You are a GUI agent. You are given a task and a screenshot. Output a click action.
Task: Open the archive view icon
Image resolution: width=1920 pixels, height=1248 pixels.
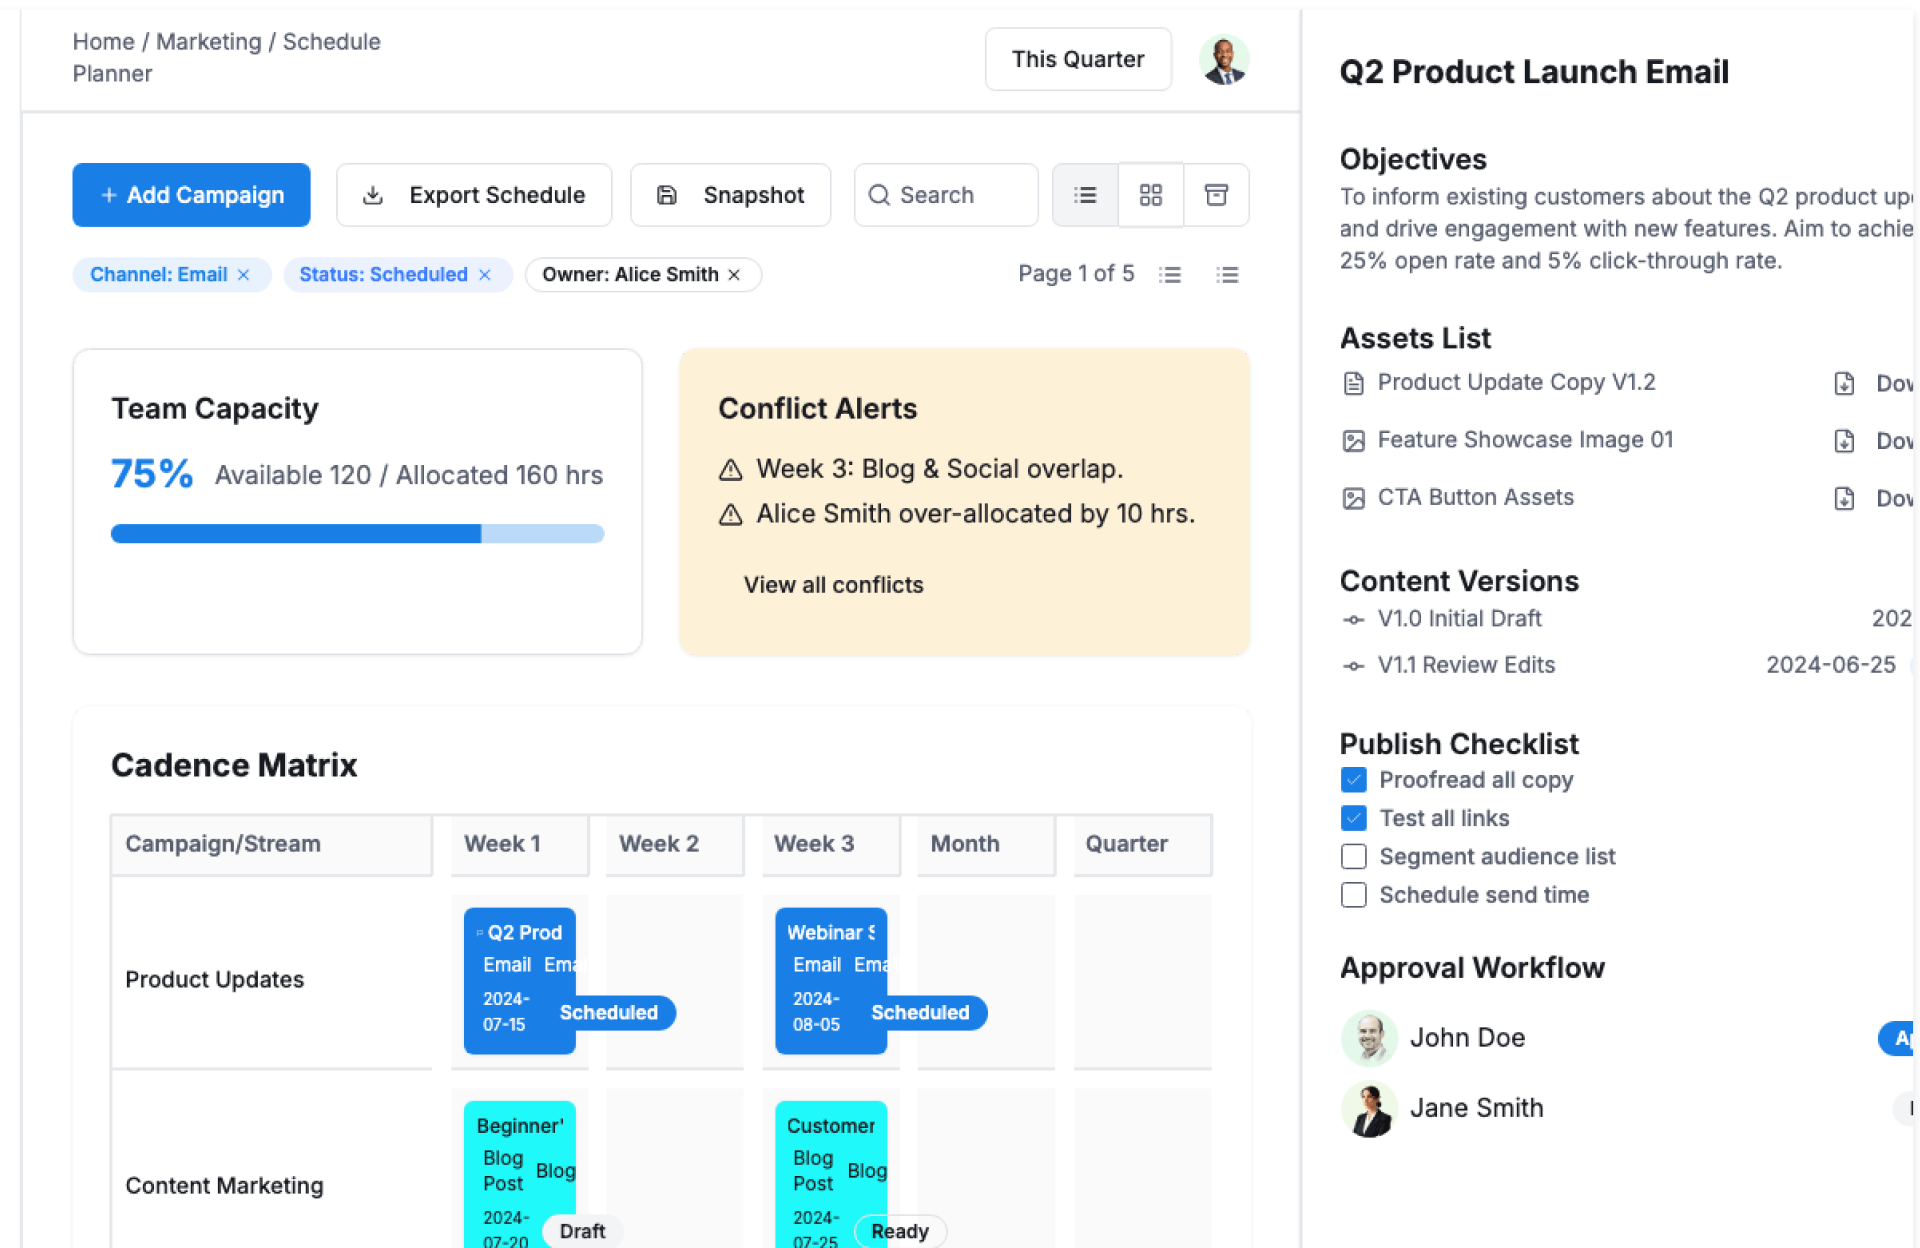pyautogui.click(x=1216, y=195)
